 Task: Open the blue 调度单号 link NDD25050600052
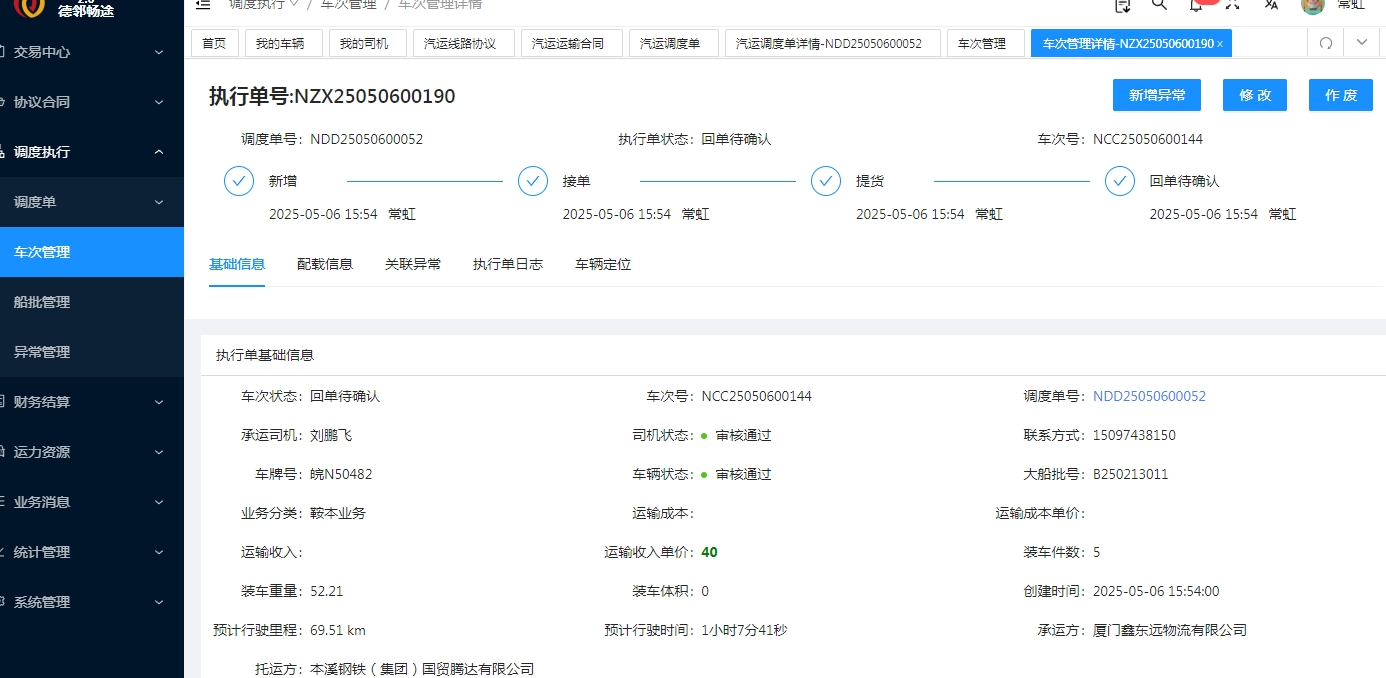click(x=1149, y=396)
